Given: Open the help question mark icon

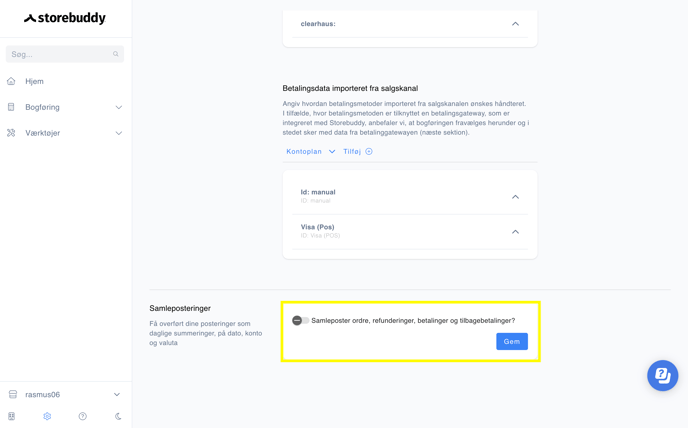Looking at the screenshot, I should pyautogui.click(x=82, y=416).
